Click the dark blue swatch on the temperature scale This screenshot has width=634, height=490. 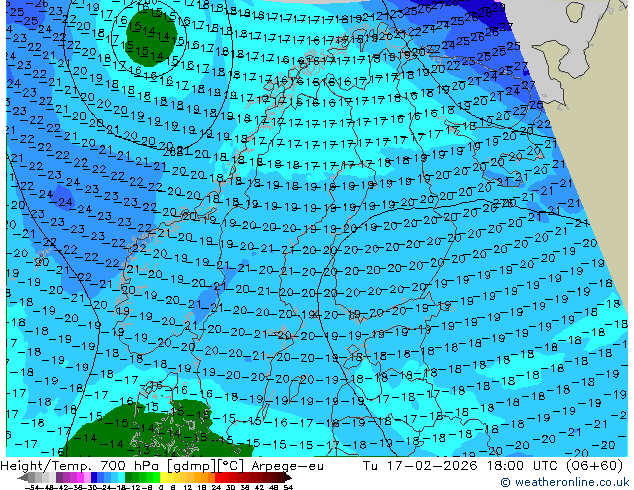tap(94, 477)
